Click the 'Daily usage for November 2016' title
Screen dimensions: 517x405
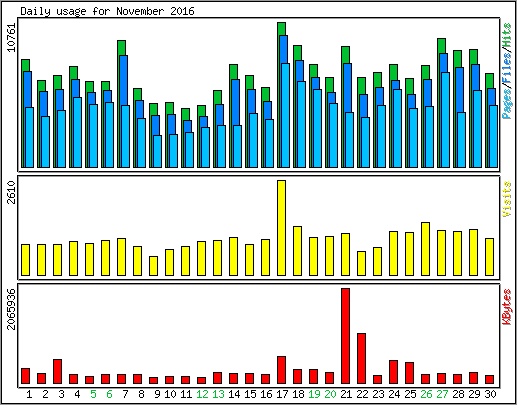pos(107,11)
